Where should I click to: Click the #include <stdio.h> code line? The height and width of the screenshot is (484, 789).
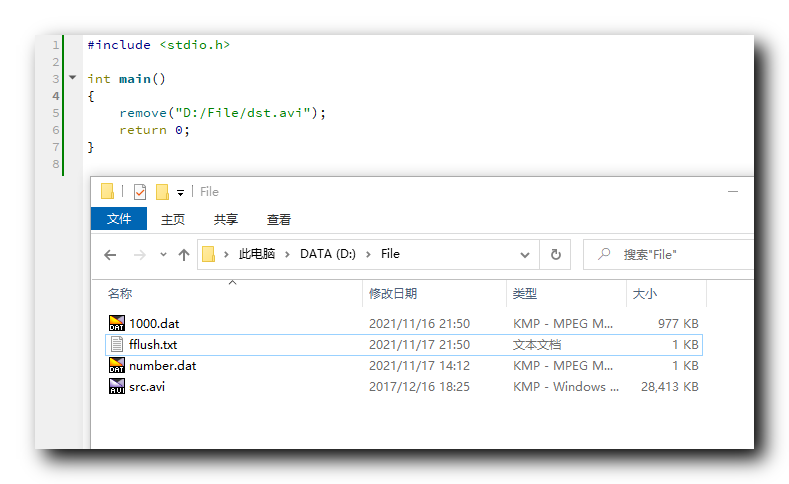159,45
